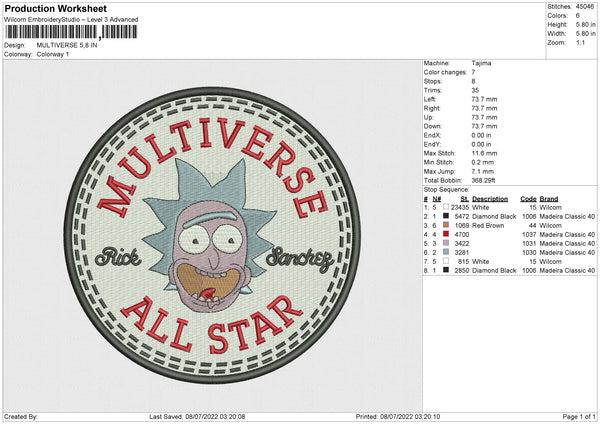Screen dimensions: 600x424
Task: Click the 73.7 mm value beside Right
Action: (484, 108)
